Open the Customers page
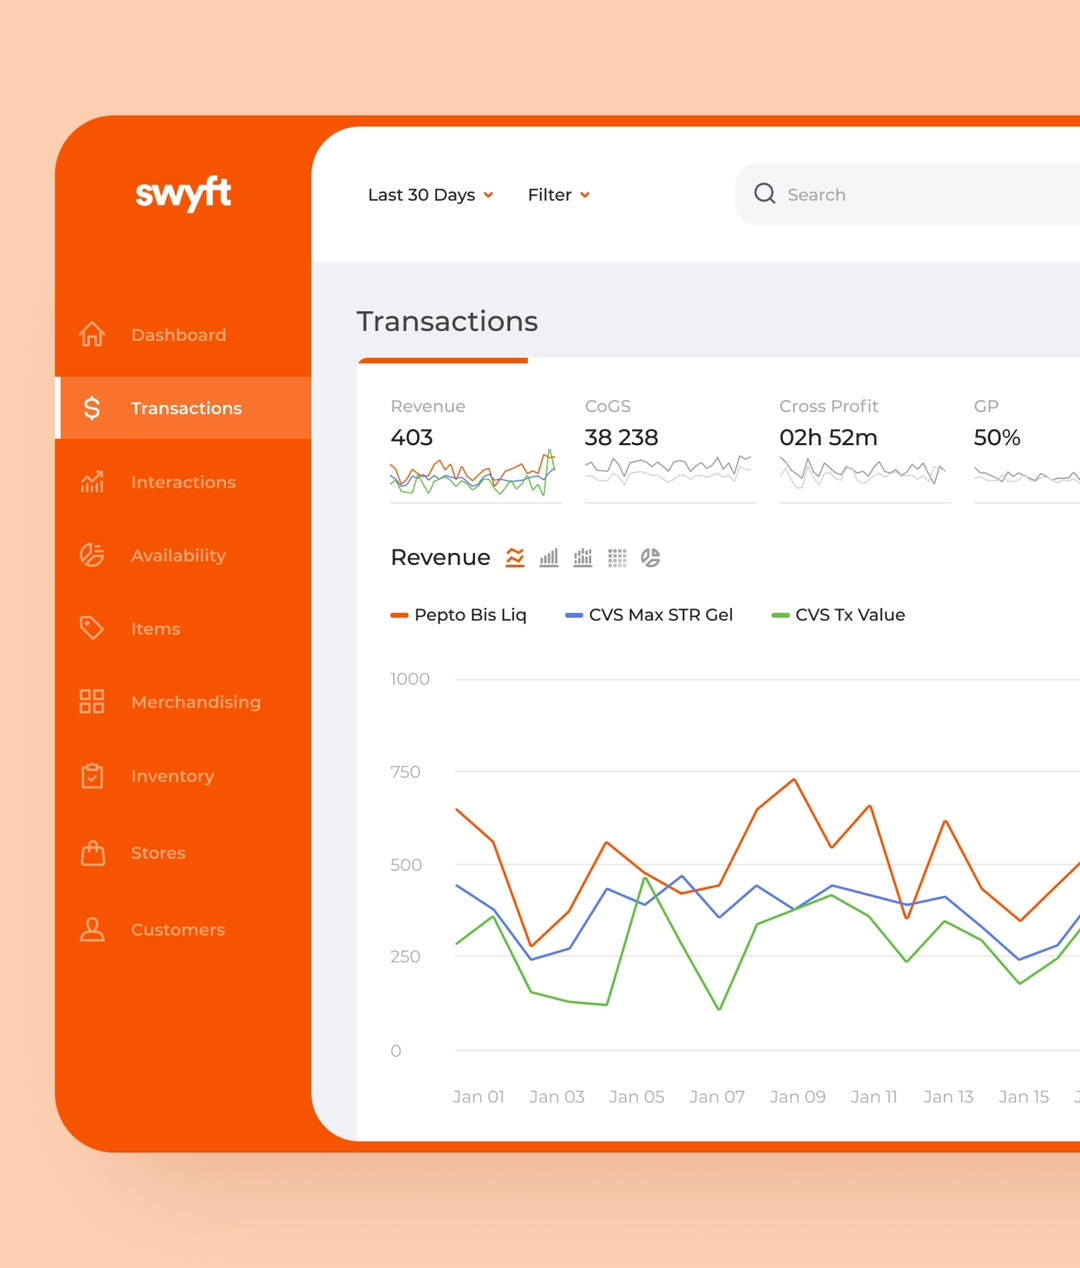Image resolution: width=1080 pixels, height=1268 pixels. (177, 930)
